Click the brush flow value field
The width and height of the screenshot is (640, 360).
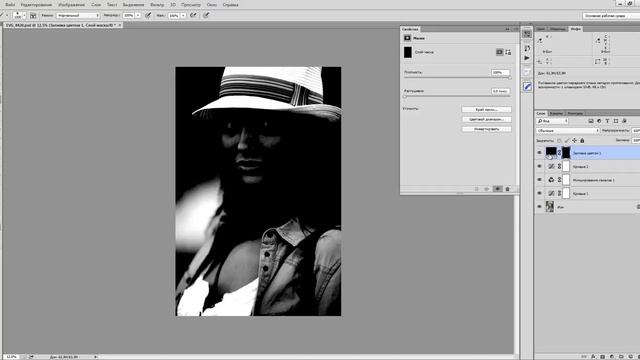point(174,16)
